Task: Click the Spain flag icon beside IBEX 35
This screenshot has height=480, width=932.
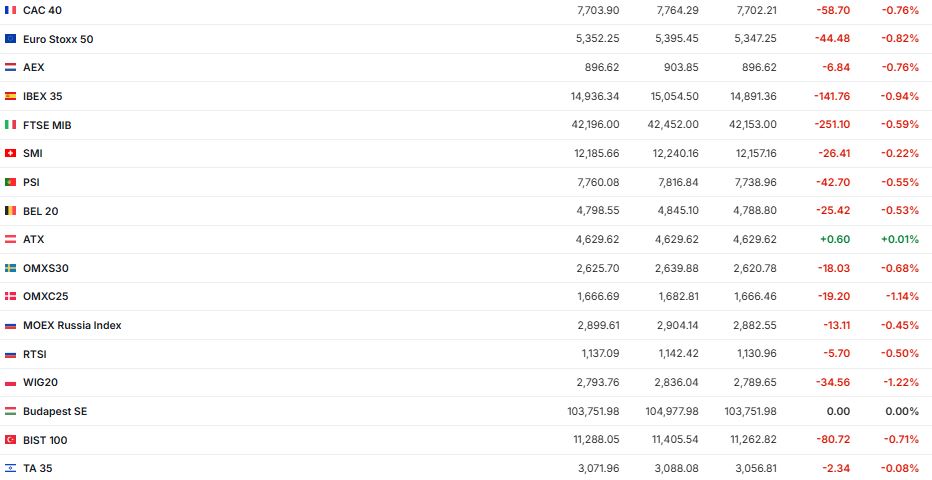Action: click(10, 96)
